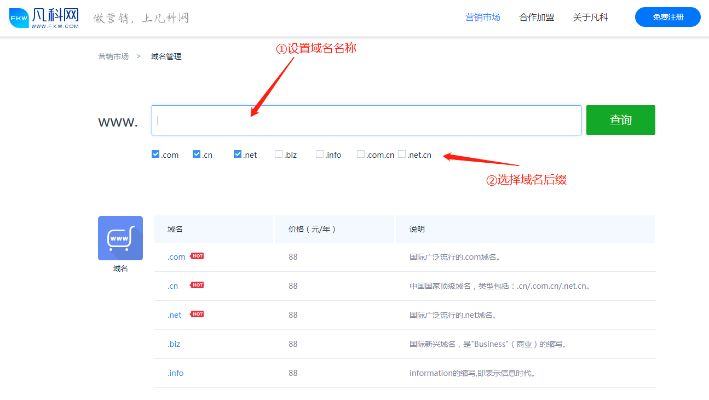Focus the domain name input field
The image size is (709, 400).
366,120
